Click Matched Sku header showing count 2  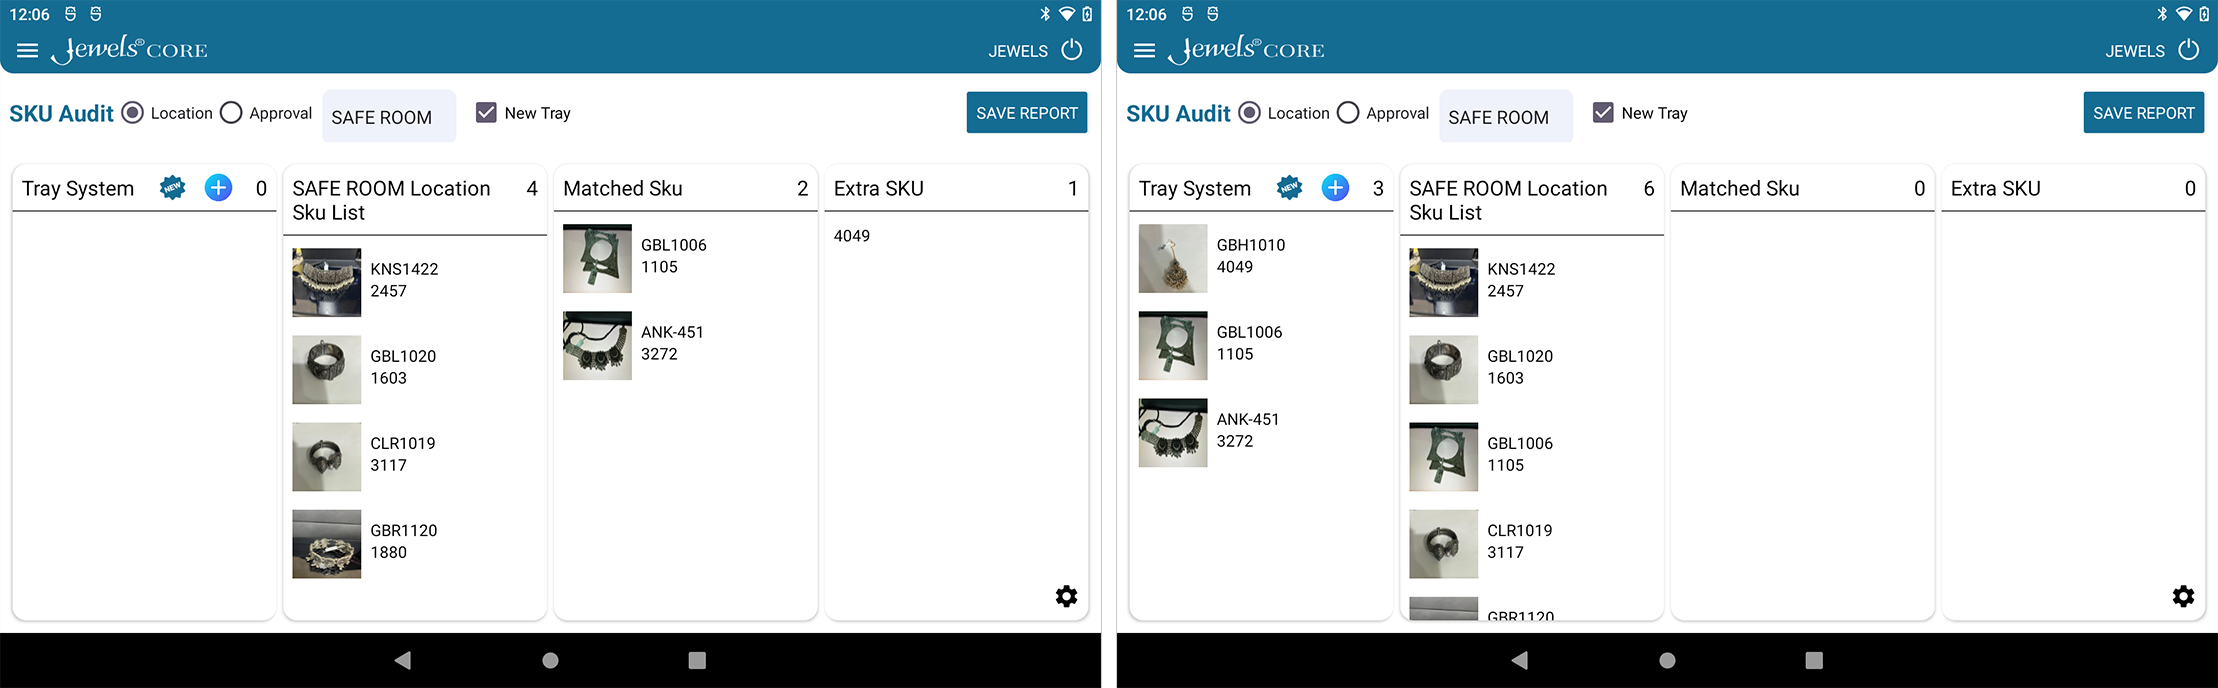[x=685, y=189]
